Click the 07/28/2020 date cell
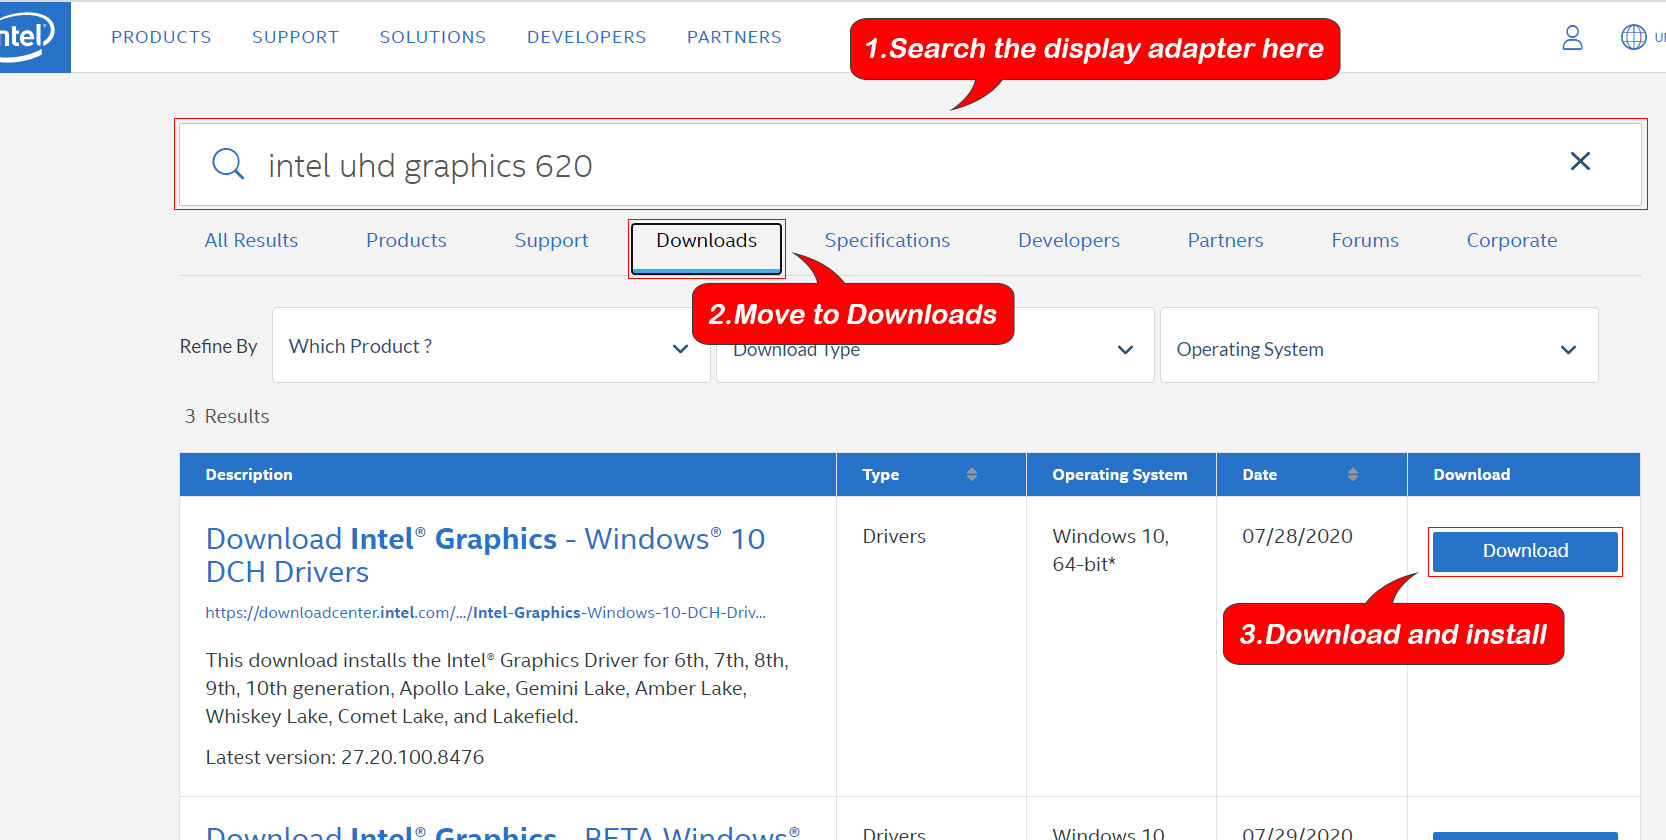This screenshot has width=1666, height=840. [x=1297, y=536]
